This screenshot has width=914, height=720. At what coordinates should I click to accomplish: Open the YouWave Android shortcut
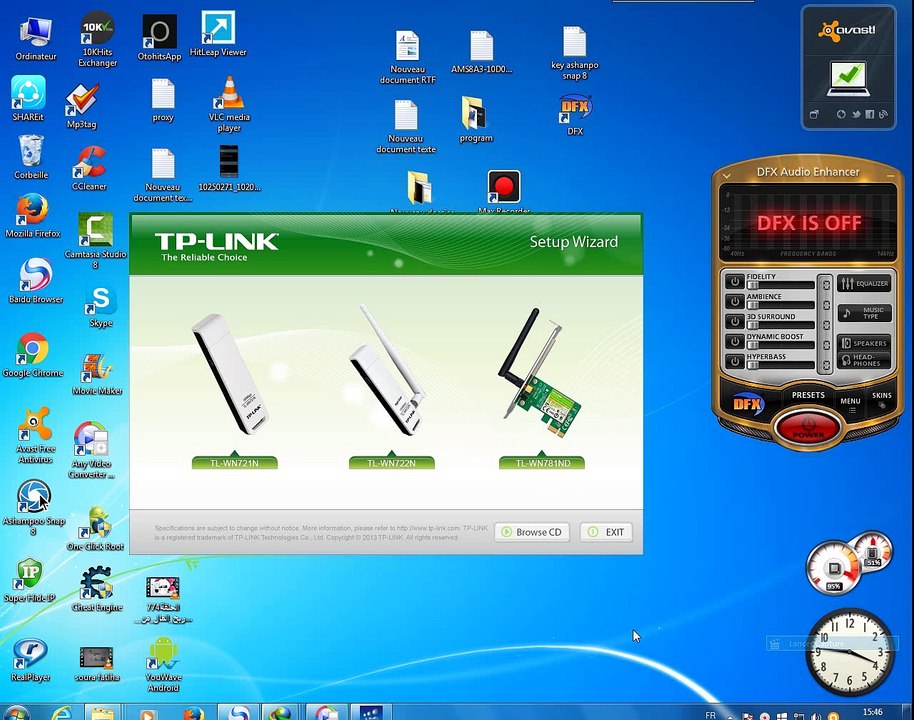[x=163, y=665]
